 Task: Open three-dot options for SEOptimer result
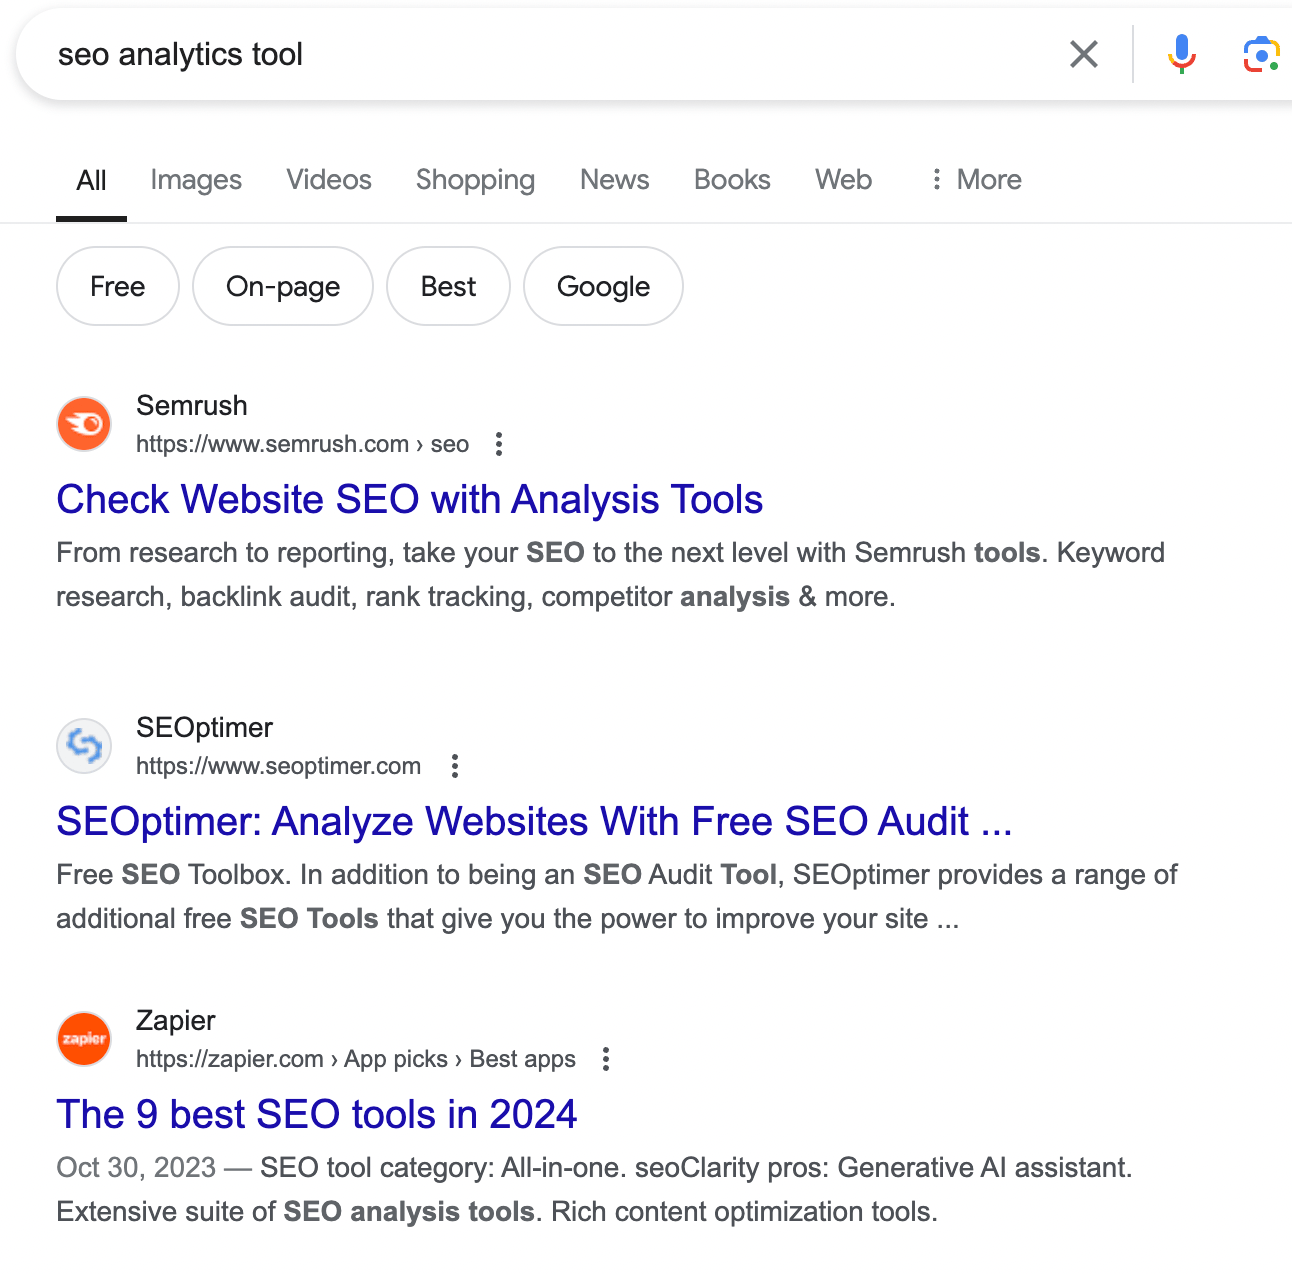click(455, 766)
